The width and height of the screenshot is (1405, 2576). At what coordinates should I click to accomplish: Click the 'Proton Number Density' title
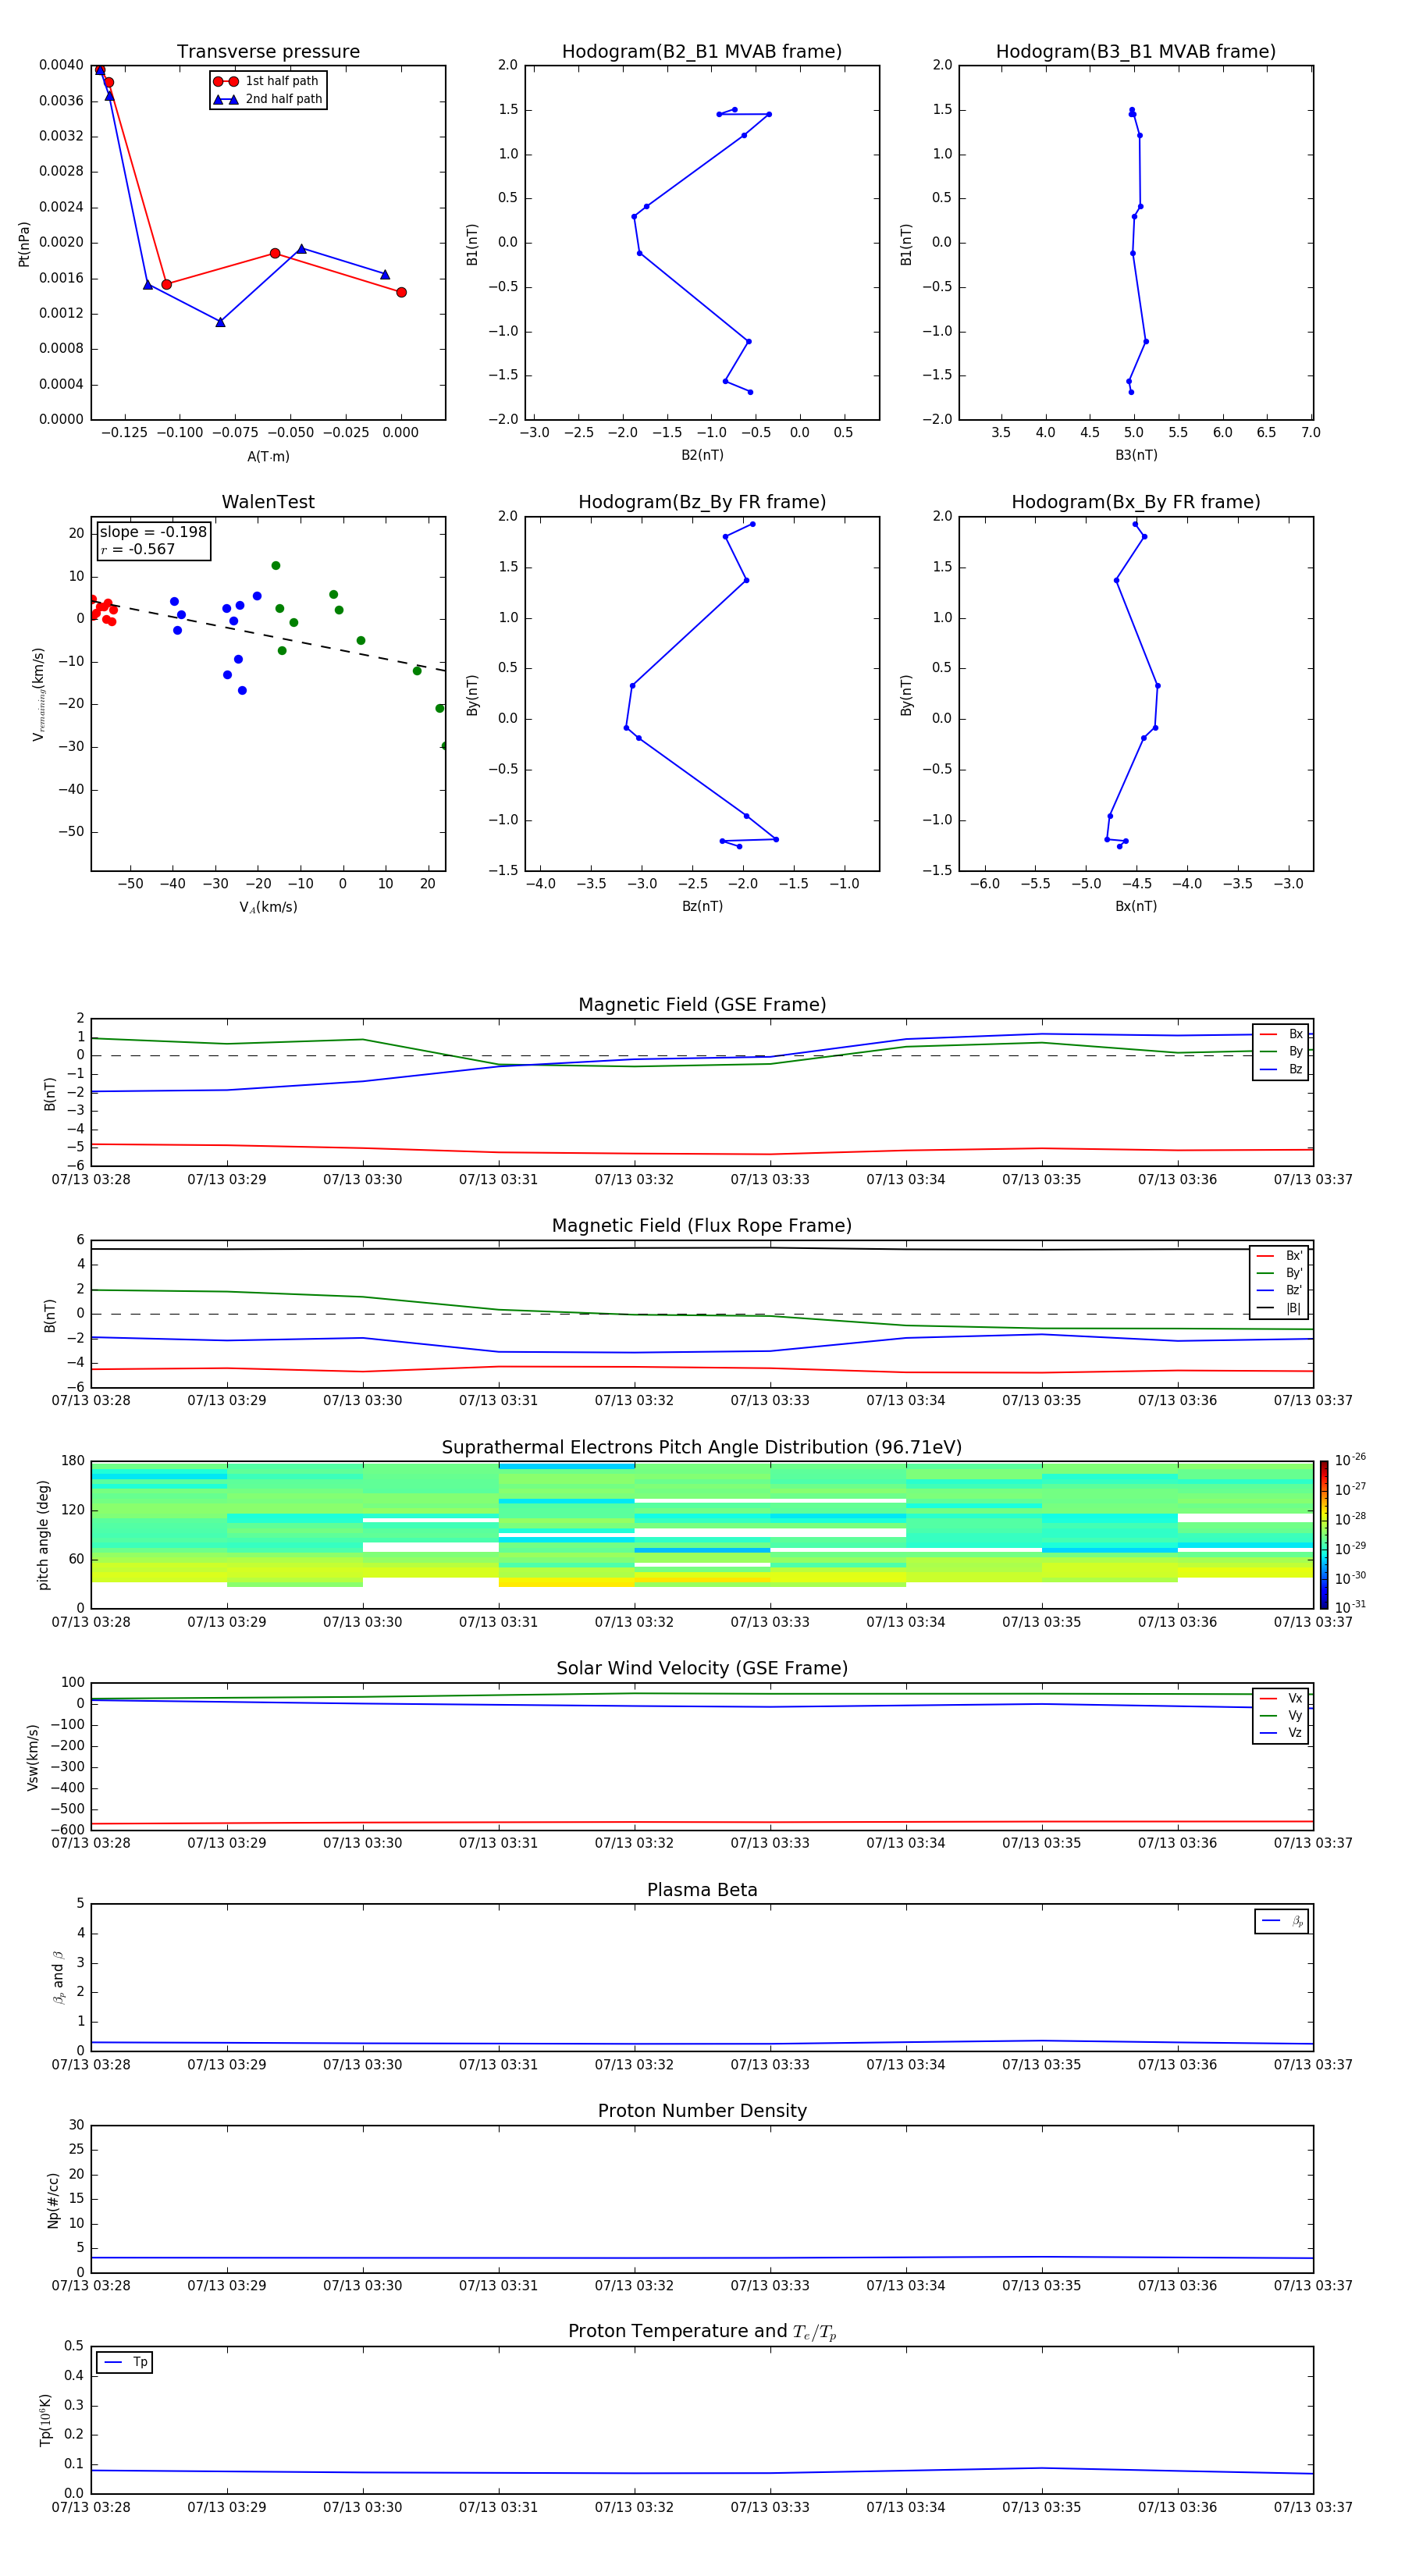[x=702, y=2111]
